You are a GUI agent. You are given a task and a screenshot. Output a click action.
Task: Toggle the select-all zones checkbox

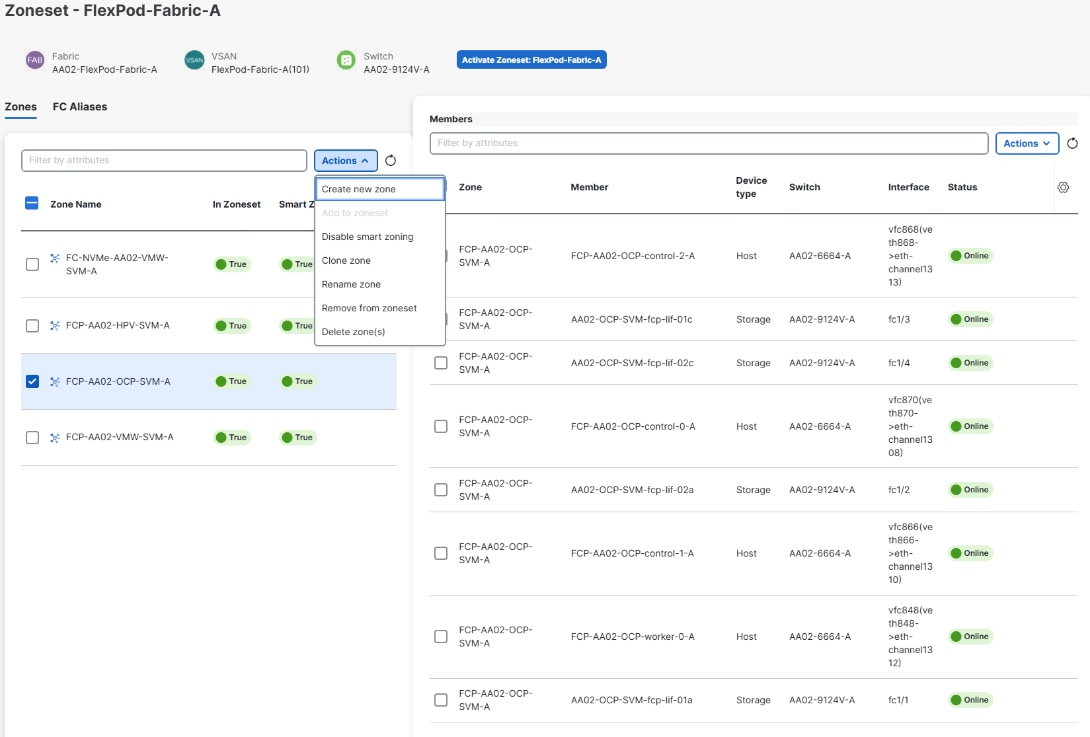tap(32, 203)
